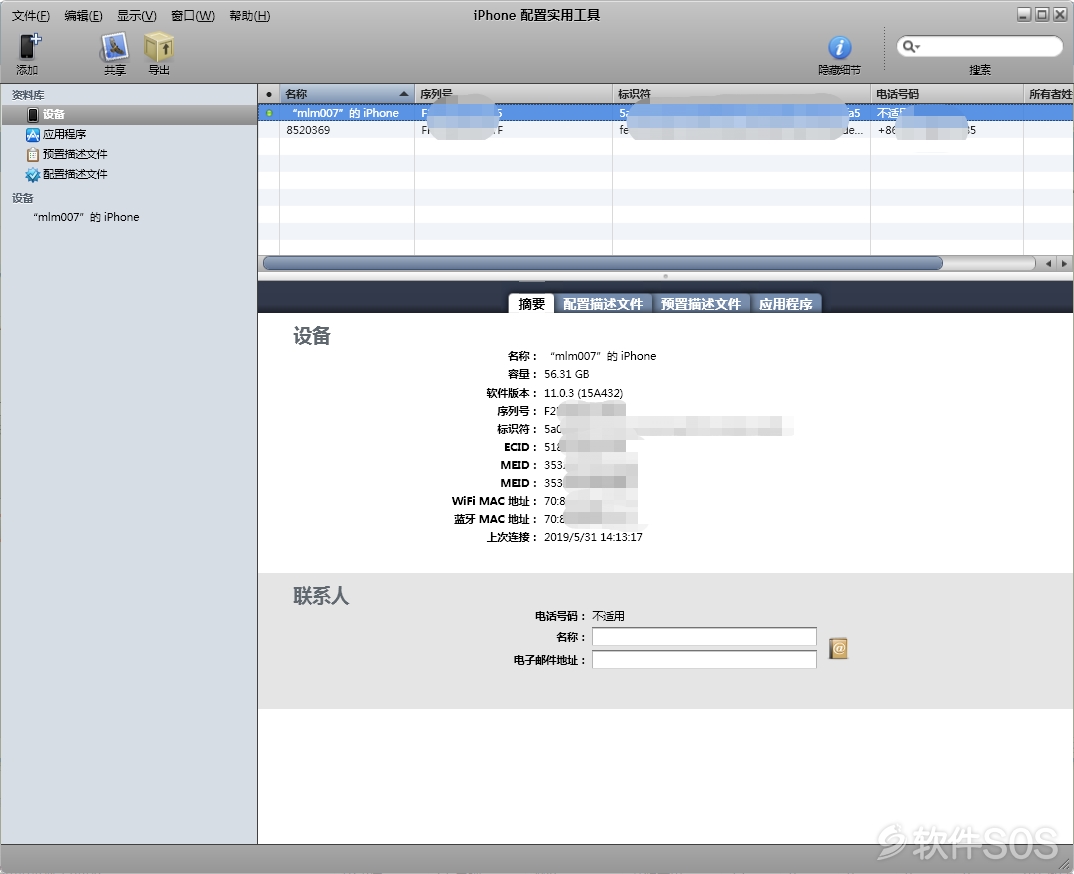Sort by the 序列号 column header

click(513, 94)
